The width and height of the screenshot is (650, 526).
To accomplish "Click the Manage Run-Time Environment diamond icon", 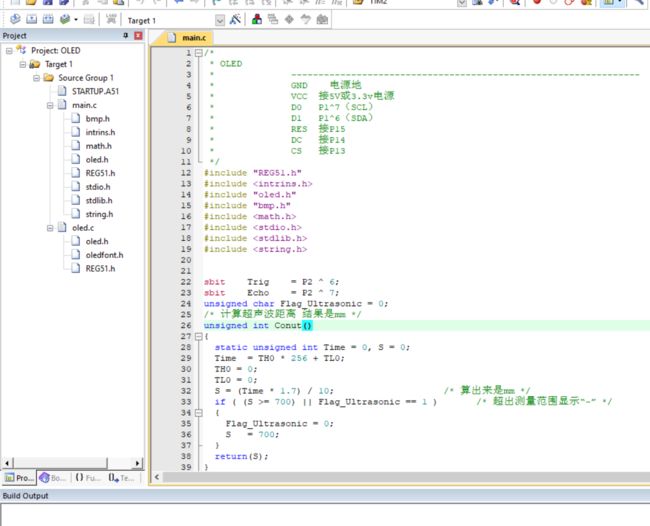I will pos(289,19).
